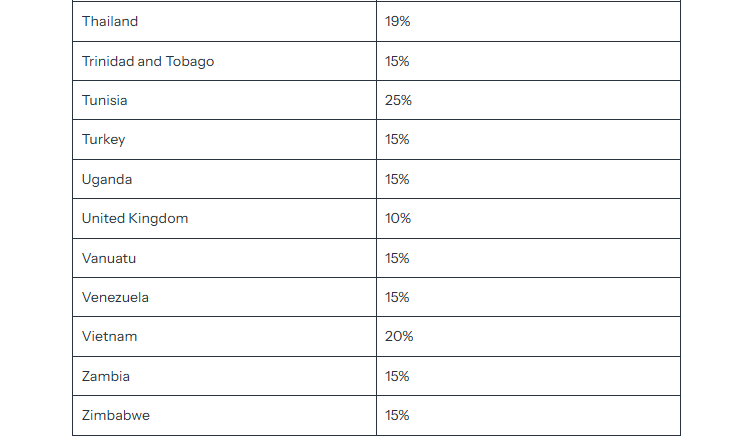Click the 20% value for Vietnam
Screen dimensions: 752x440
coord(399,336)
